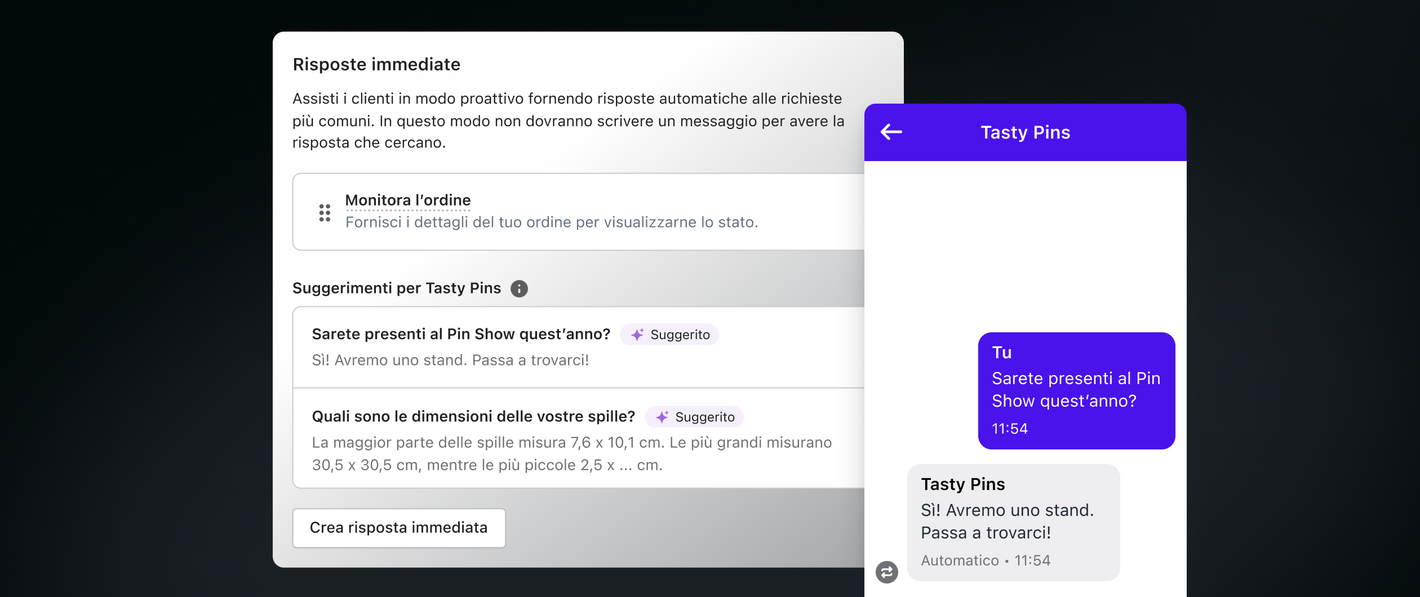Grab the drag handle beside Monitora l'ordine

pyautogui.click(x=325, y=212)
